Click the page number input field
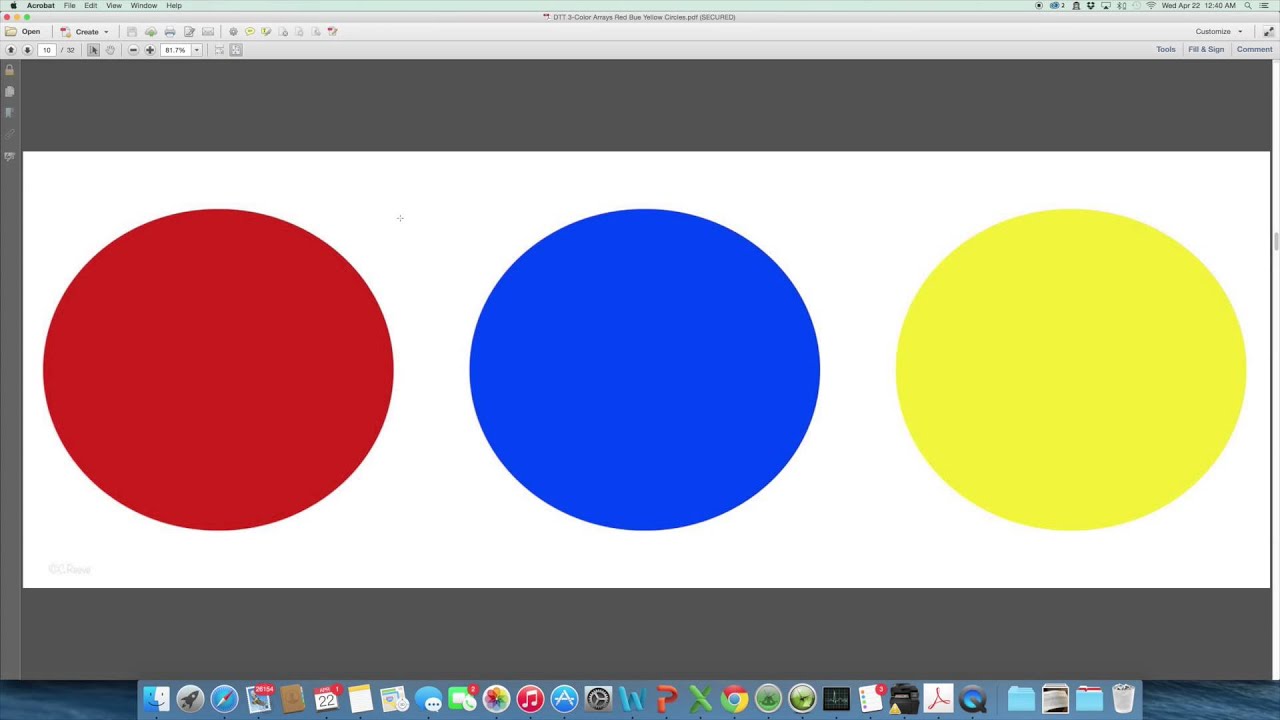The image size is (1280, 720). [x=47, y=50]
